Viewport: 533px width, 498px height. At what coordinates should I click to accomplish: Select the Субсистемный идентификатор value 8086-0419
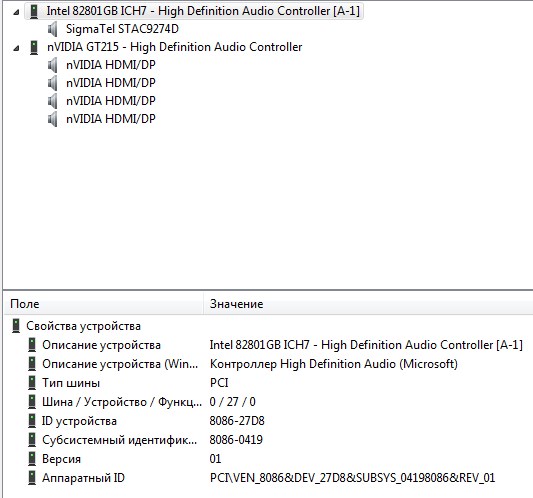236,440
